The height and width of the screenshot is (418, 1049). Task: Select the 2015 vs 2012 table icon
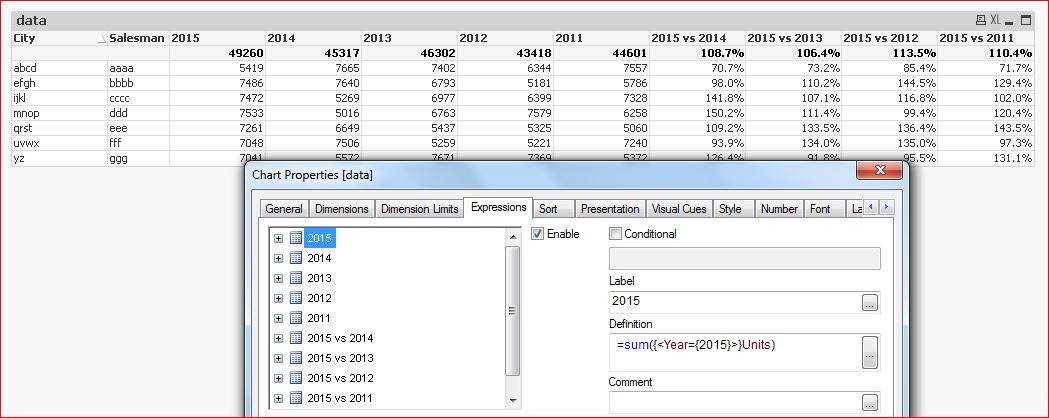(x=296, y=379)
